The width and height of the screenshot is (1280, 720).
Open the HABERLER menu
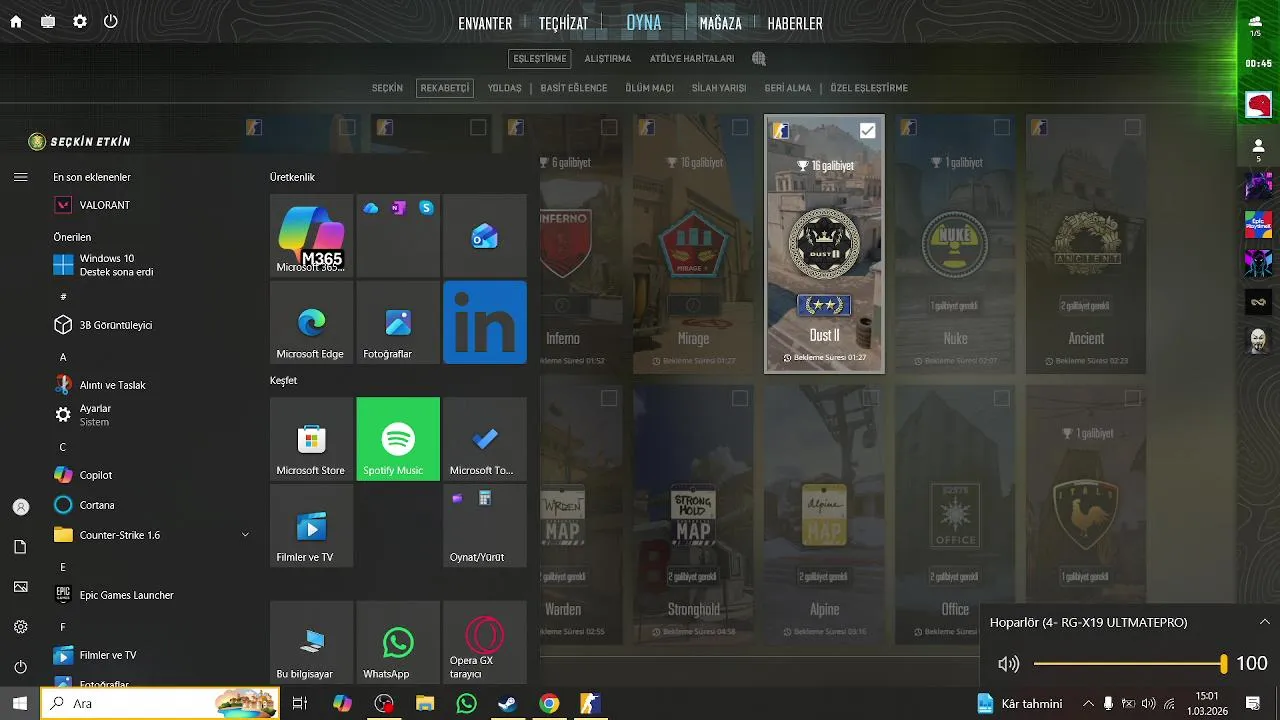(795, 24)
